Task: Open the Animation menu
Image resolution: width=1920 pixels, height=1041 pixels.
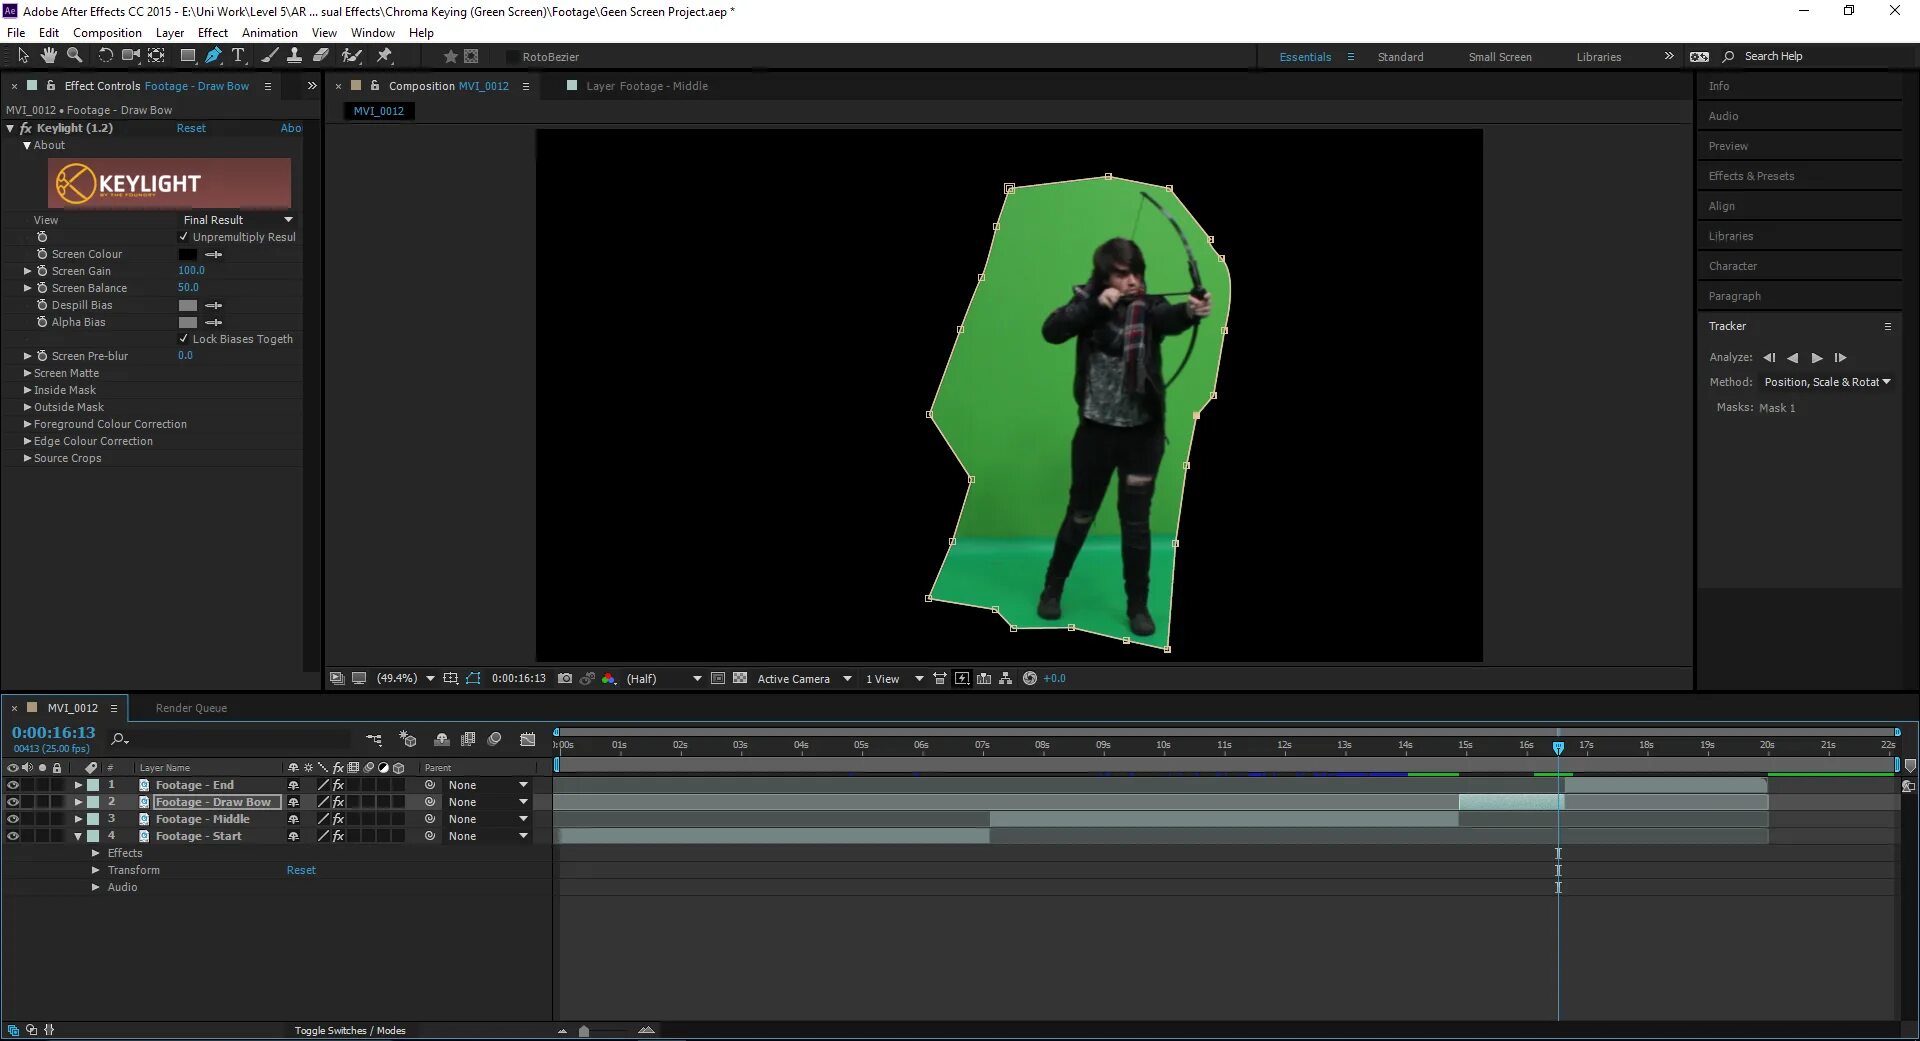Action: (x=270, y=32)
